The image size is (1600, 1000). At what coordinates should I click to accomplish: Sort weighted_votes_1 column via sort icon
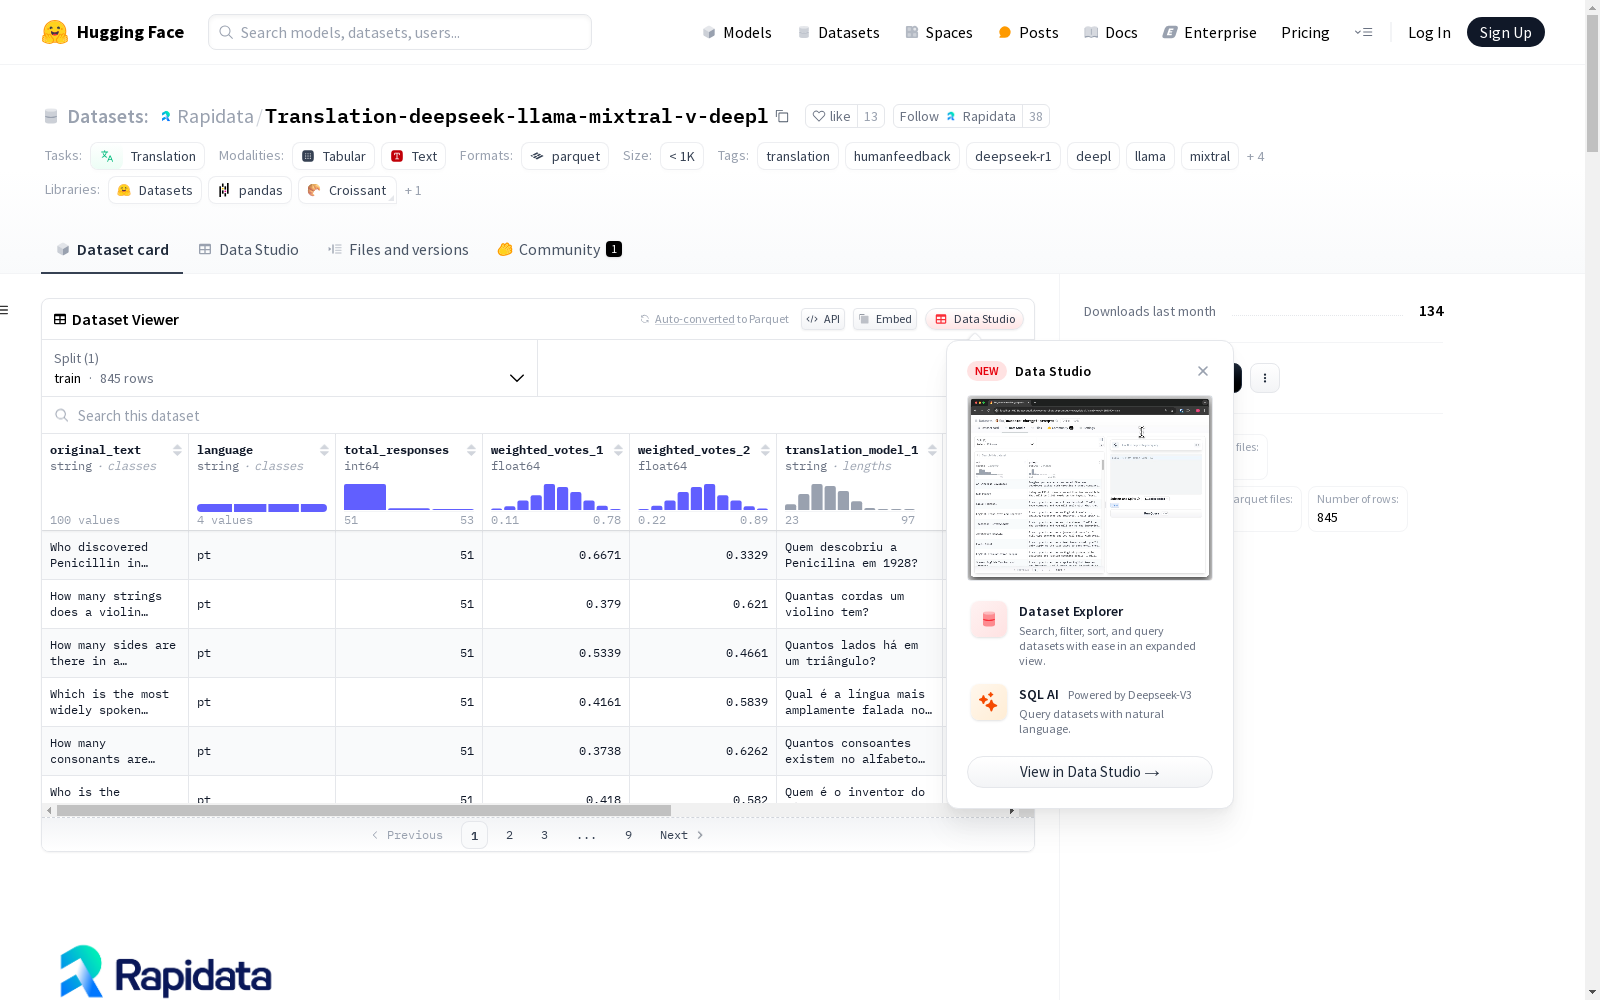(618, 450)
